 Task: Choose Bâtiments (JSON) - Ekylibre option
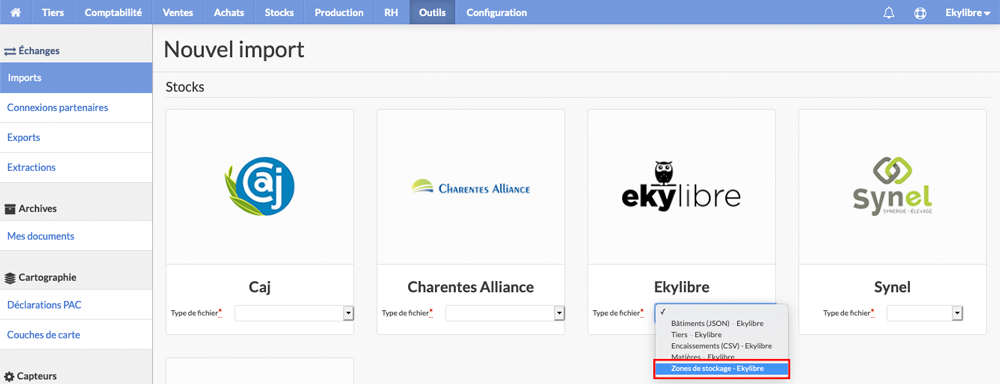click(717, 323)
